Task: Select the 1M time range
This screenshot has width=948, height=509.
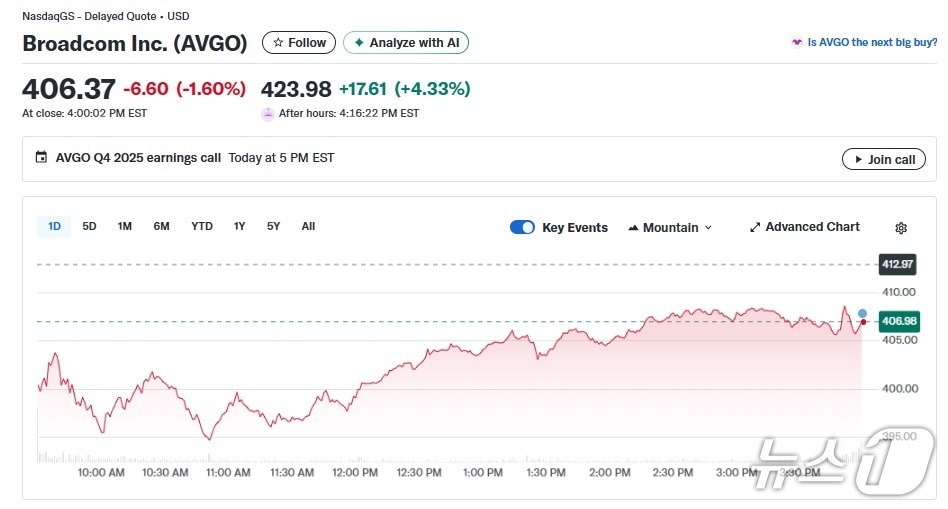Action: pos(124,226)
